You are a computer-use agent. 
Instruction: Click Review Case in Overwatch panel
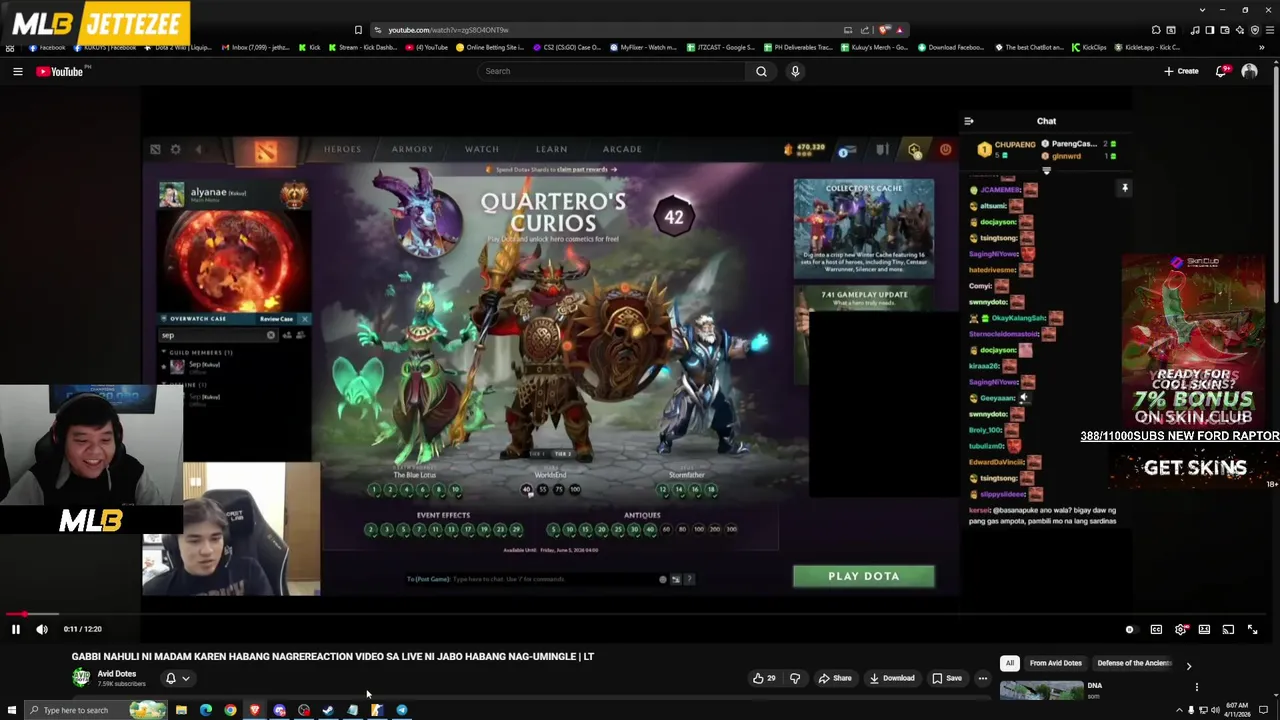(x=276, y=319)
